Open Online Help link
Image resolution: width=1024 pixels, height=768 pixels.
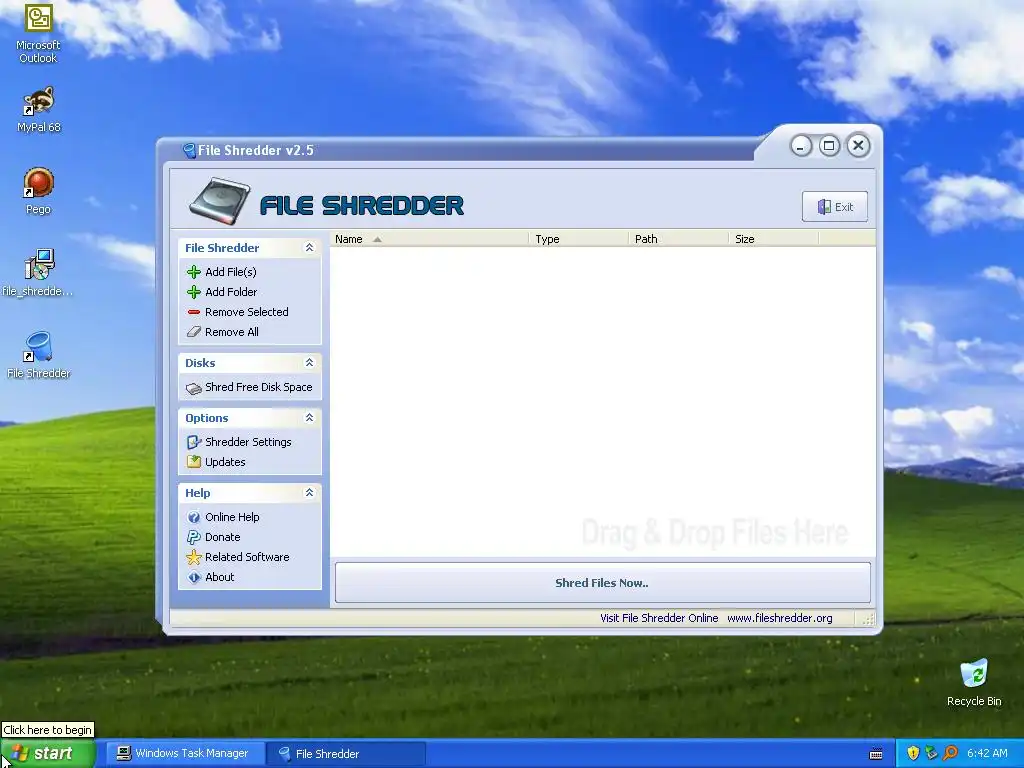[232, 517]
